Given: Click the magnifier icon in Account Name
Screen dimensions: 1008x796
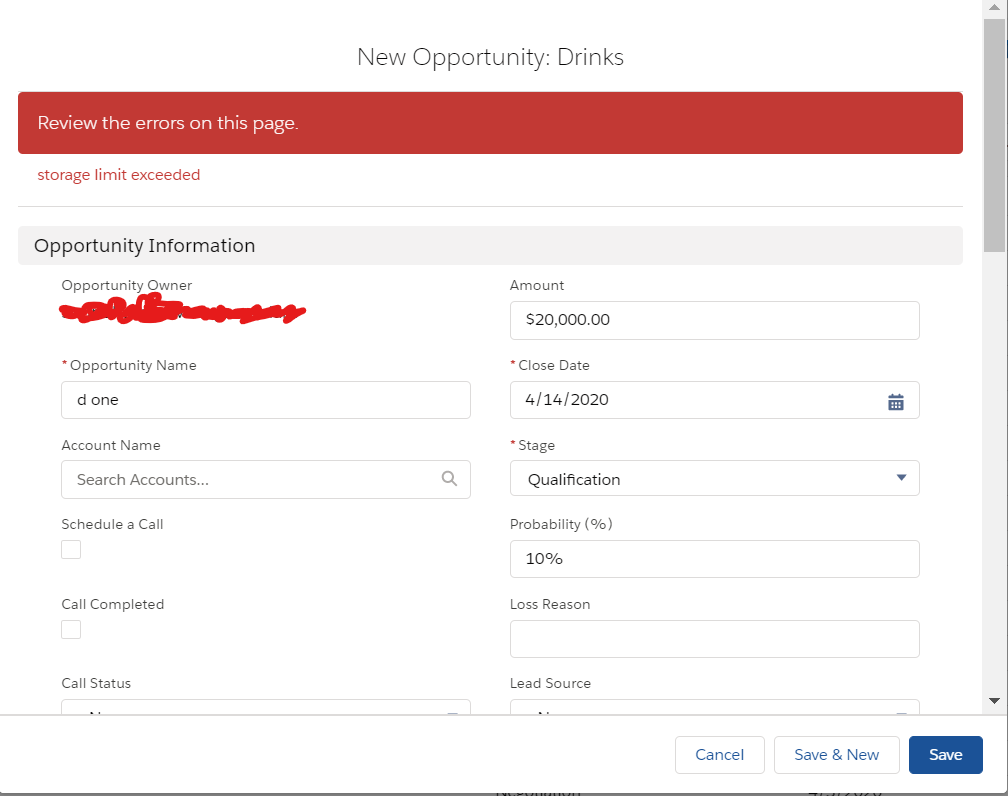Looking at the screenshot, I should point(449,479).
